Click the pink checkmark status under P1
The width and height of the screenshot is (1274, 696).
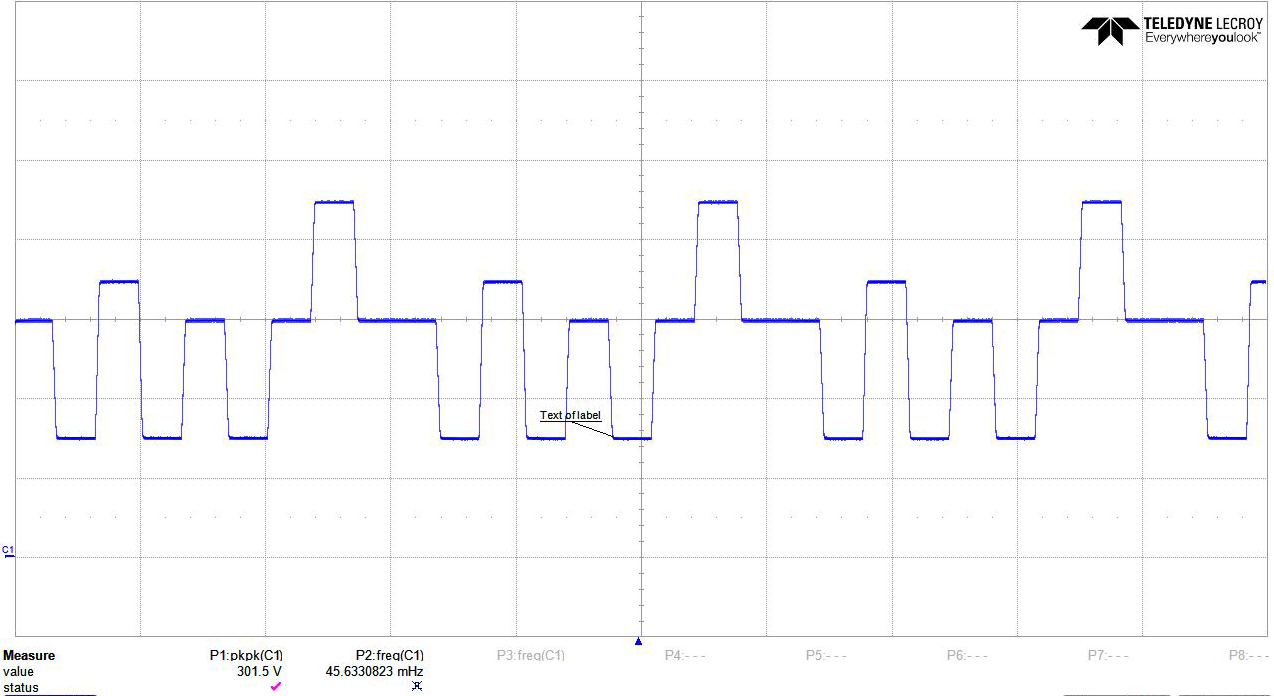tap(276, 686)
